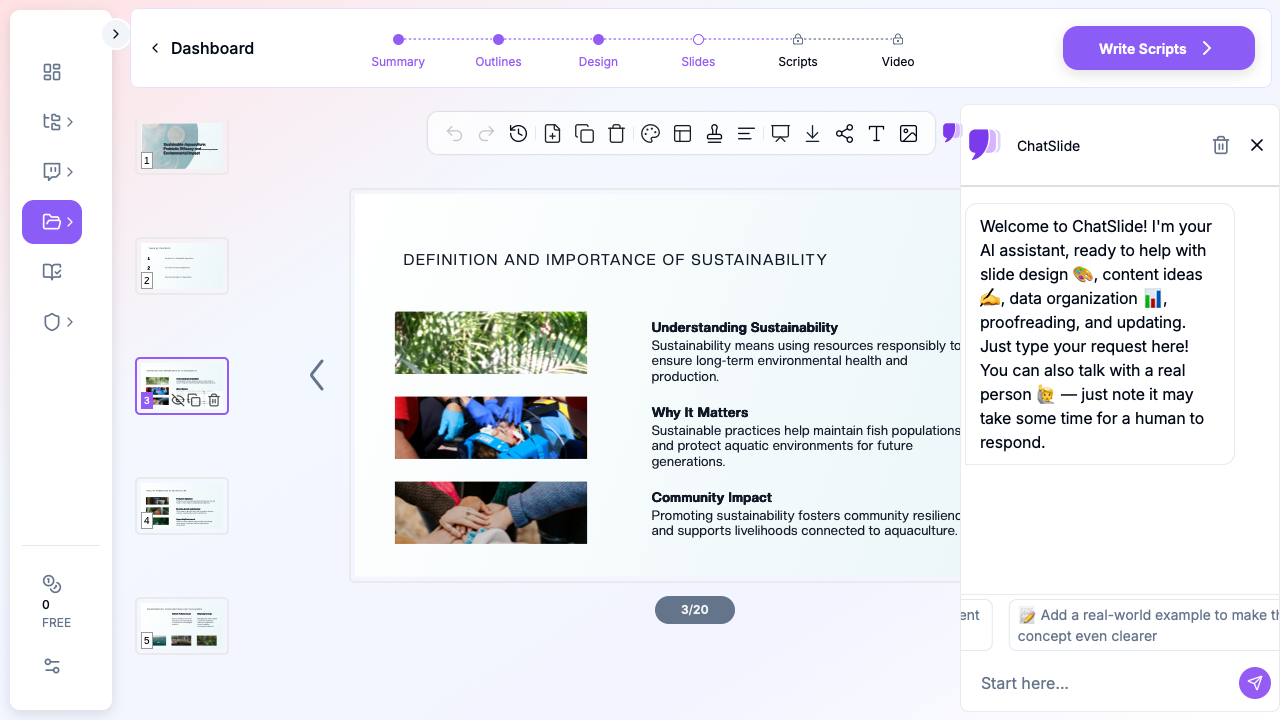Image resolution: width=1280 pixels, height=720 pixels.
Task: Add a new slide page
Action: pyautogui.click(x=552, y=134)
